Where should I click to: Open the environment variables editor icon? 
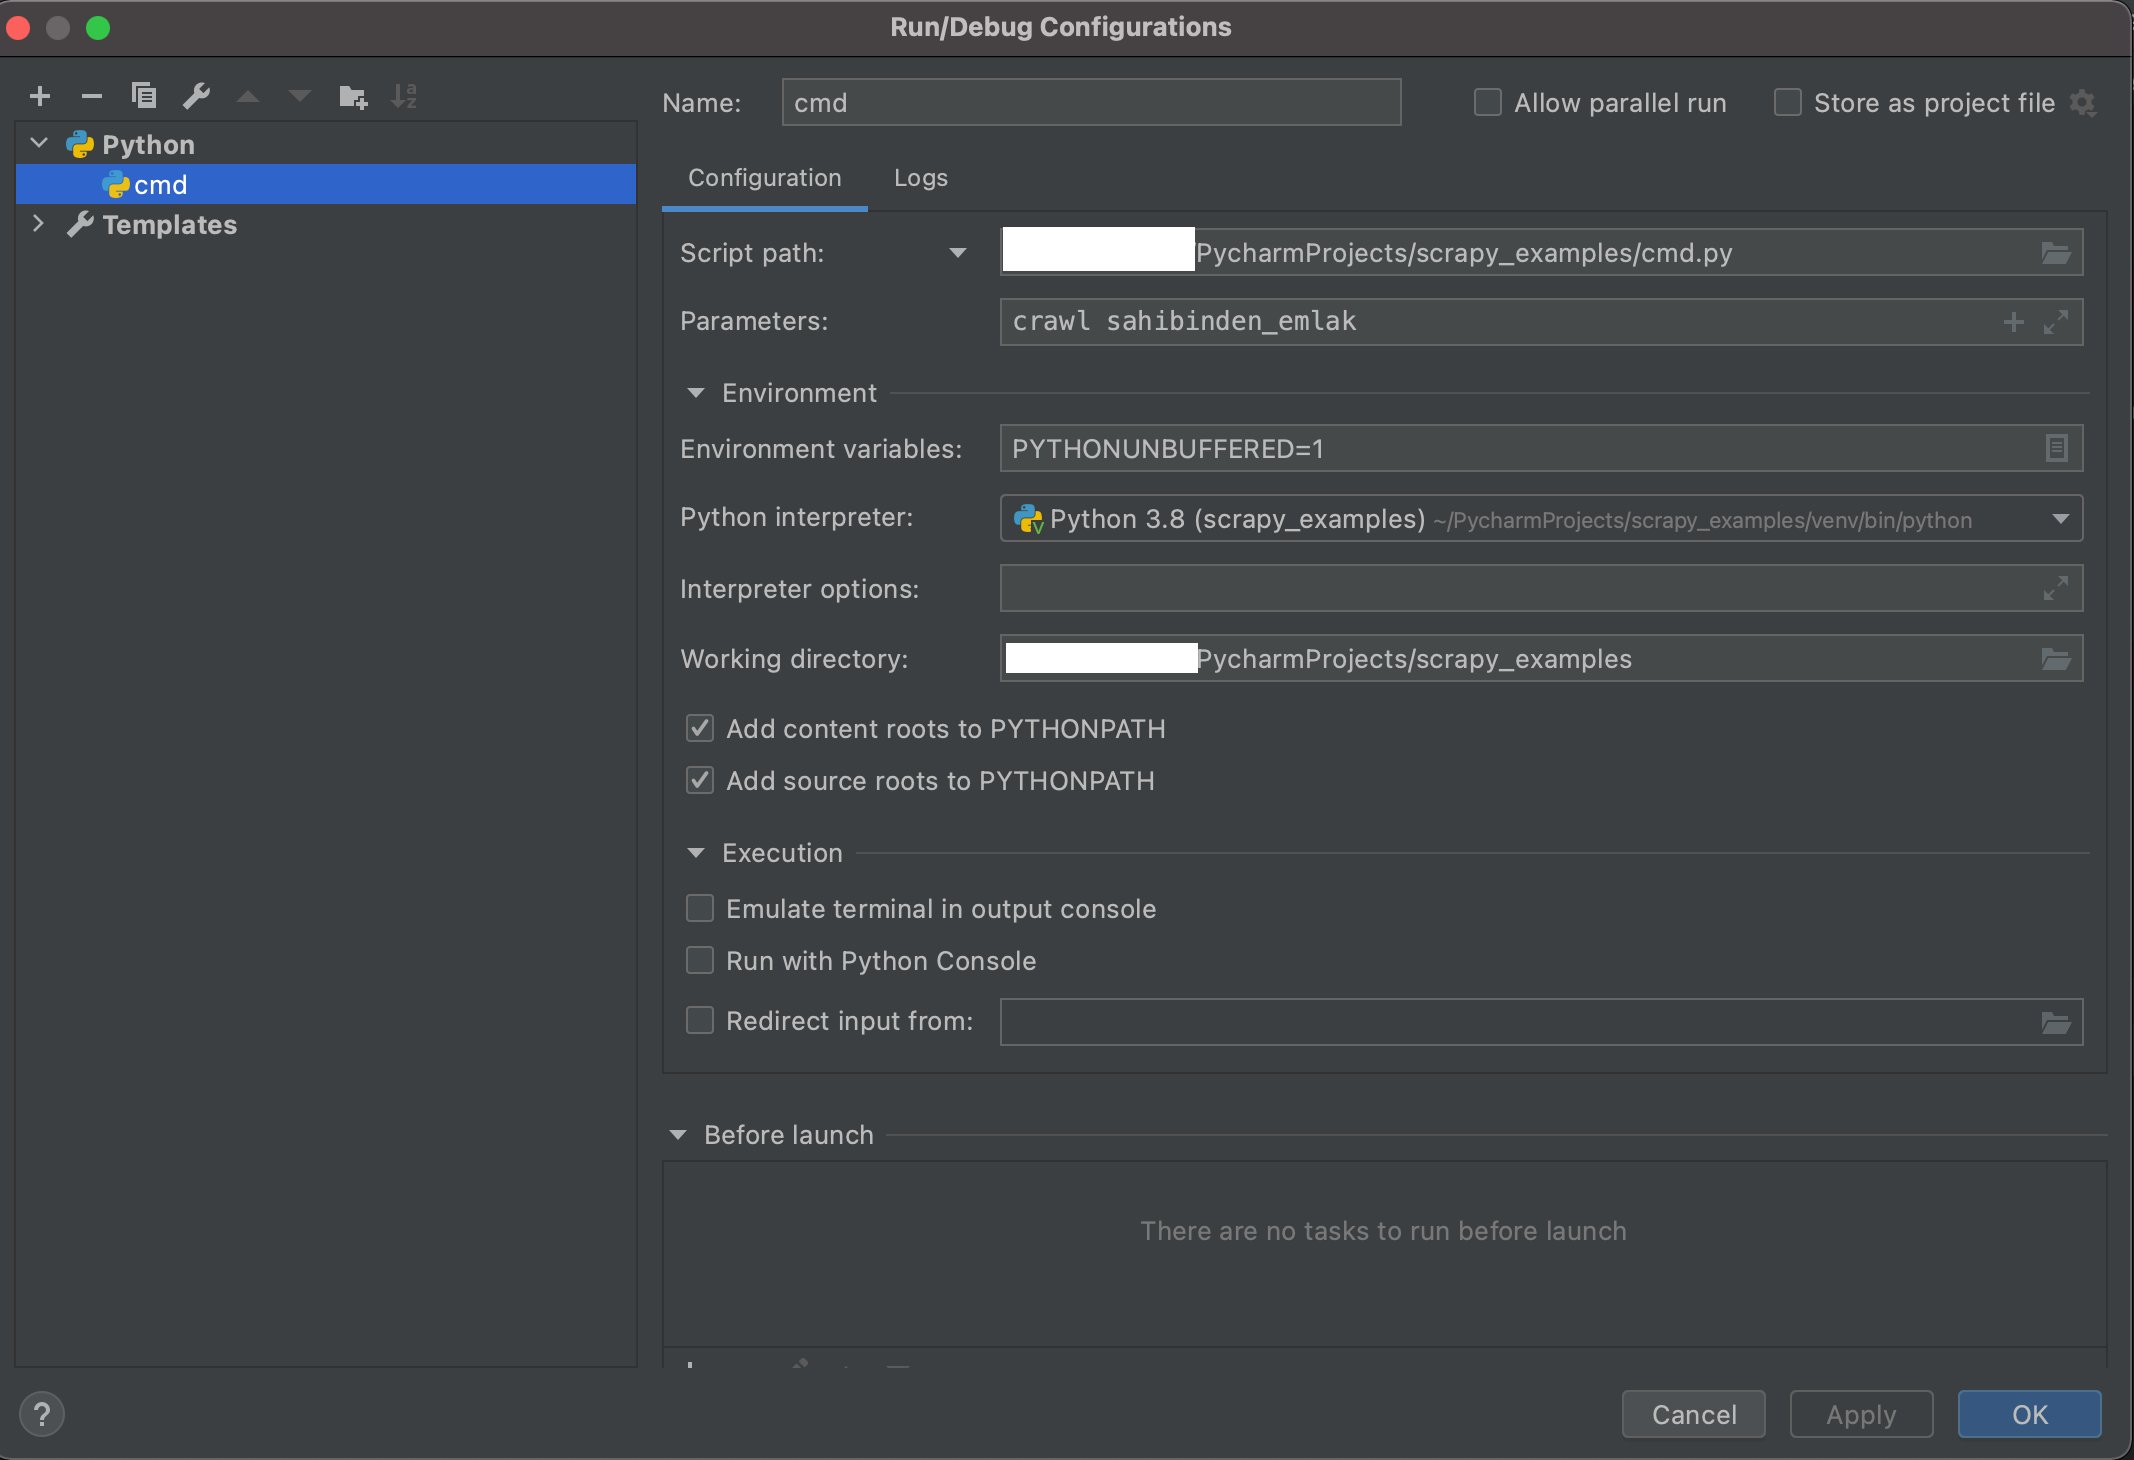pyautogui.click(x=2055, y=448)
